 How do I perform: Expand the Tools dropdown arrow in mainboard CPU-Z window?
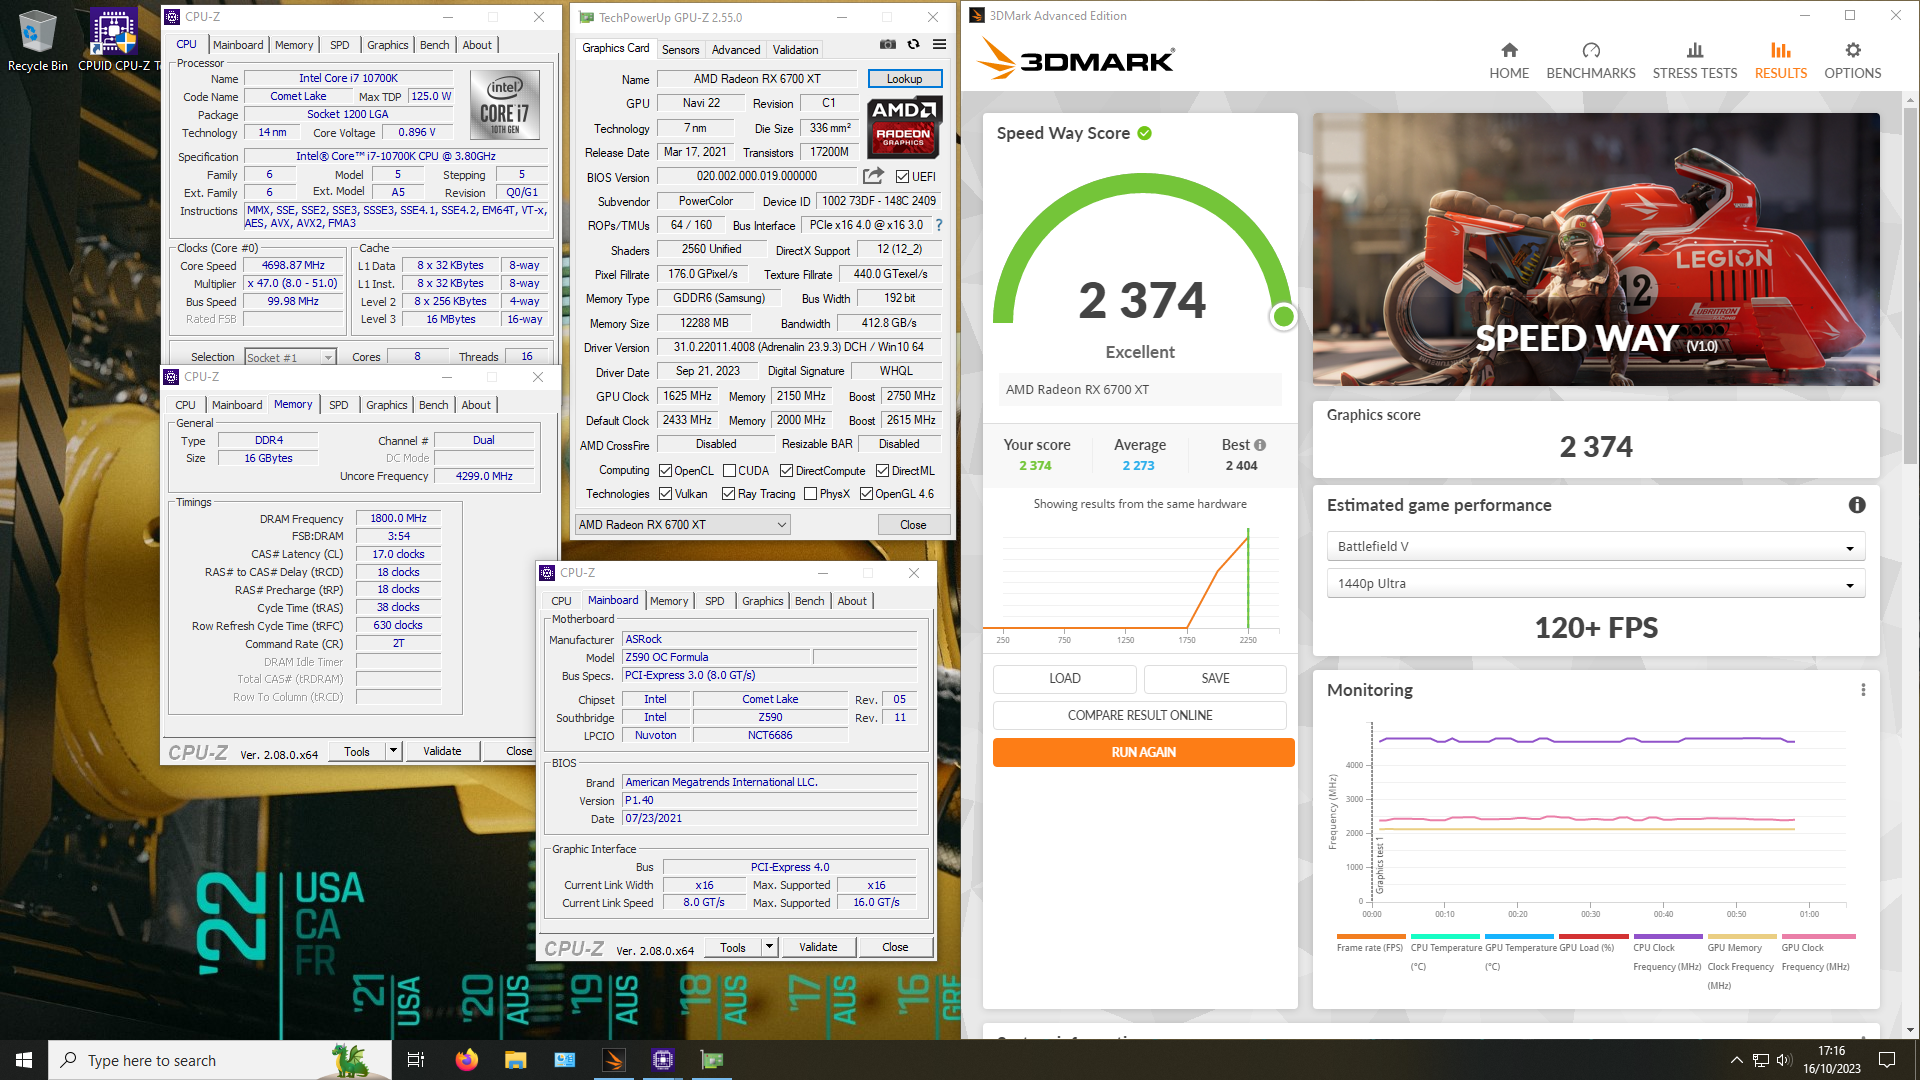pos(770,947)
